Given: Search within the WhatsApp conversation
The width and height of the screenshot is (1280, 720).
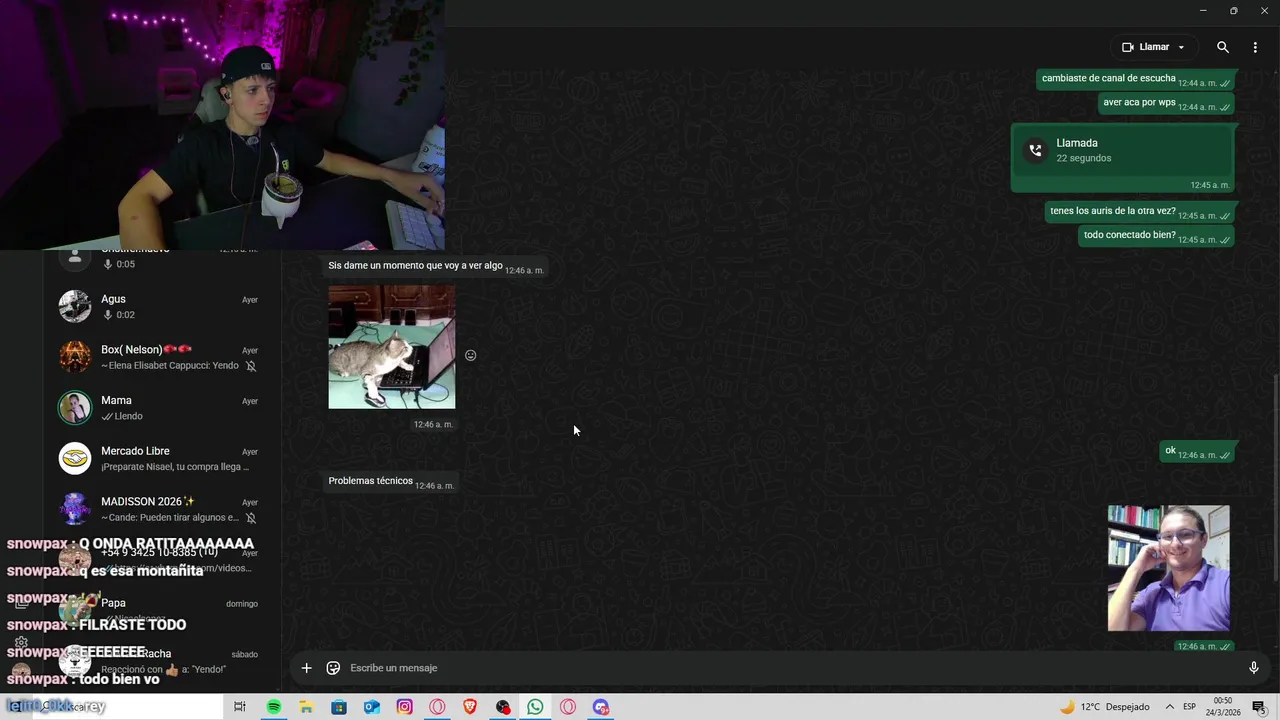Looking at the screenshot, I should click(1223, 47).
